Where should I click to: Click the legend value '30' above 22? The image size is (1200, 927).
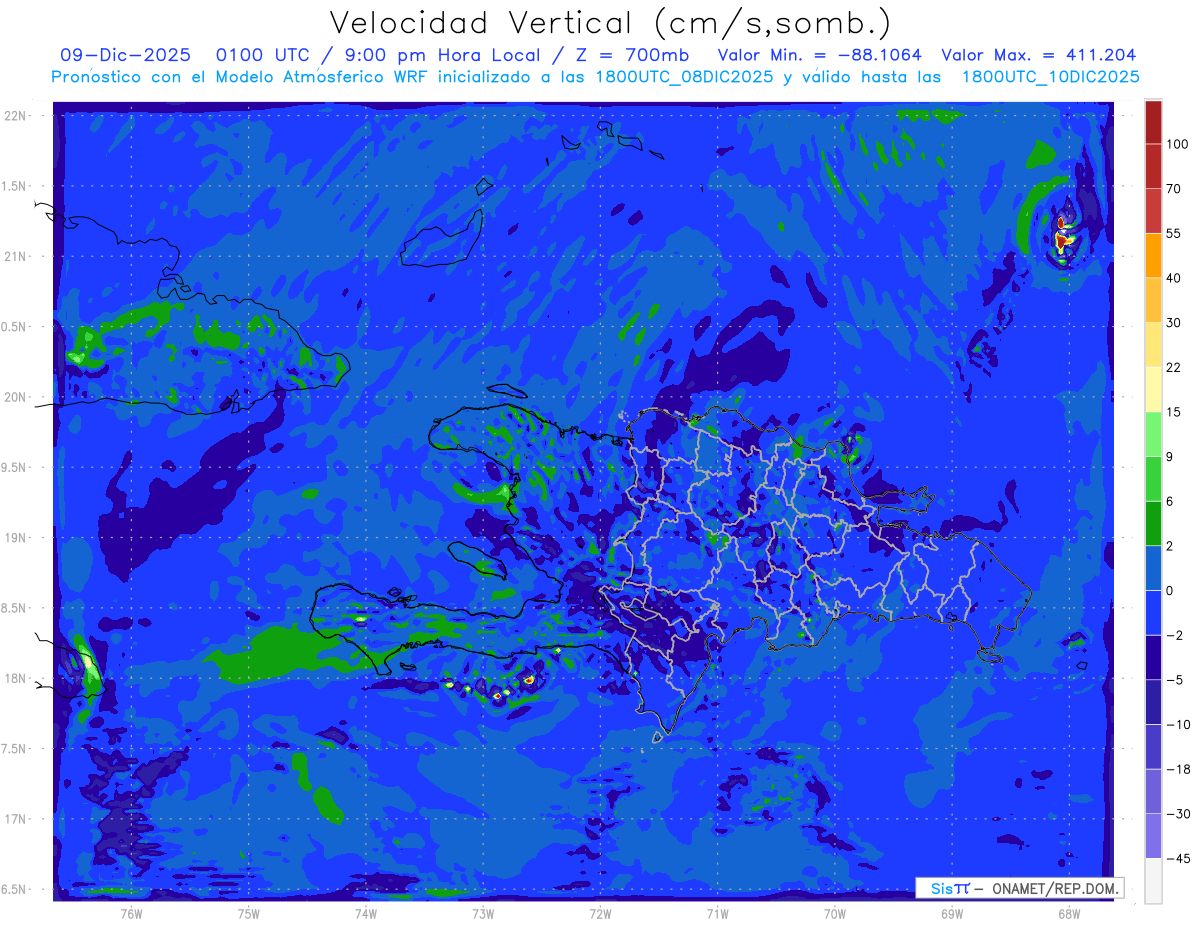tap(1173, 323)
